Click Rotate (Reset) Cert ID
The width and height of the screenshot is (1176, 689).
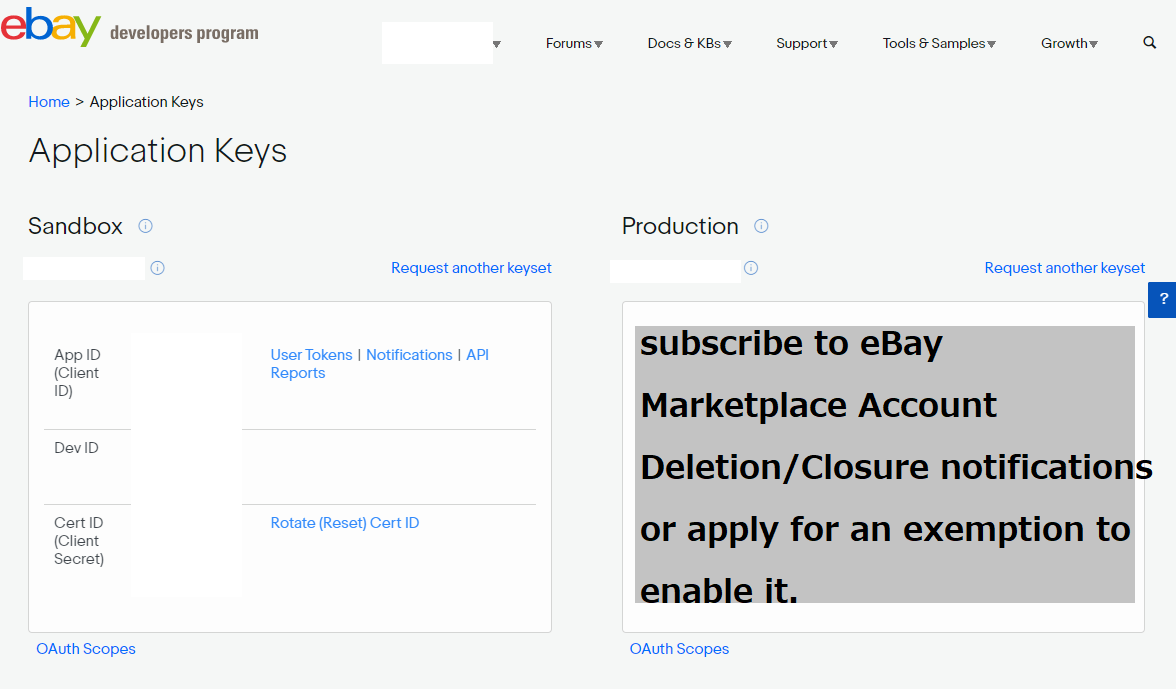[x=345, y=522]
